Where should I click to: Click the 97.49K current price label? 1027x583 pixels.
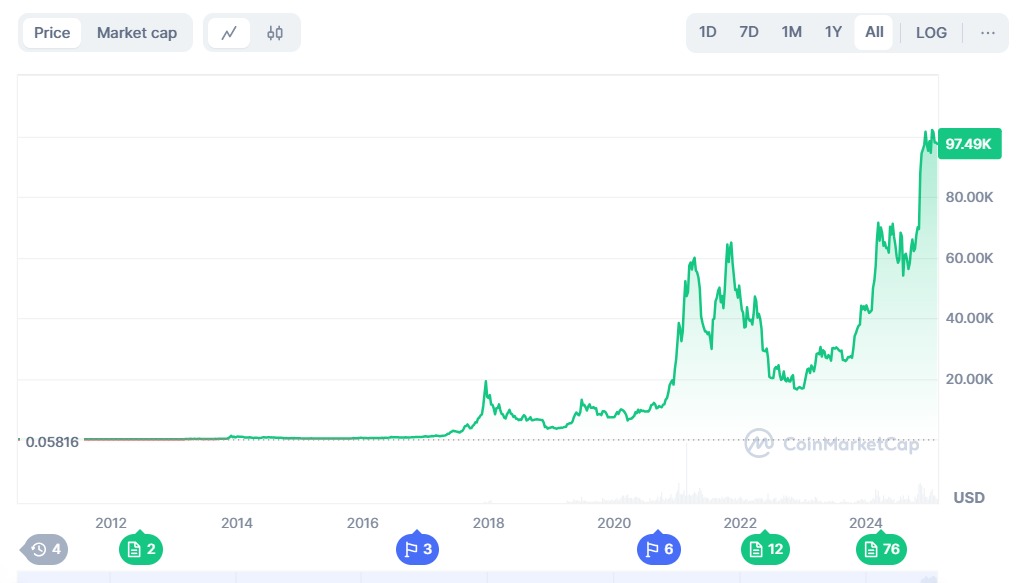968,144
